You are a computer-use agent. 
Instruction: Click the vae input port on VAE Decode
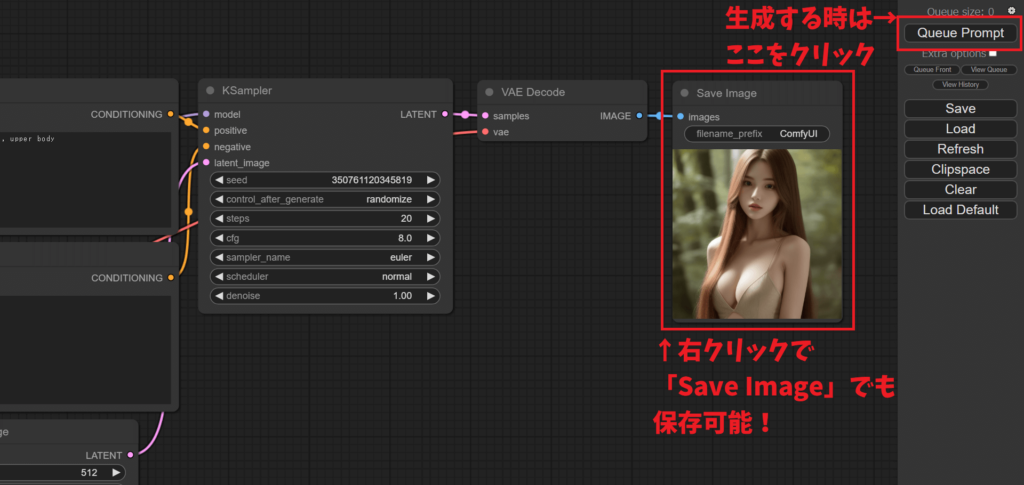(x=485, y=132)
